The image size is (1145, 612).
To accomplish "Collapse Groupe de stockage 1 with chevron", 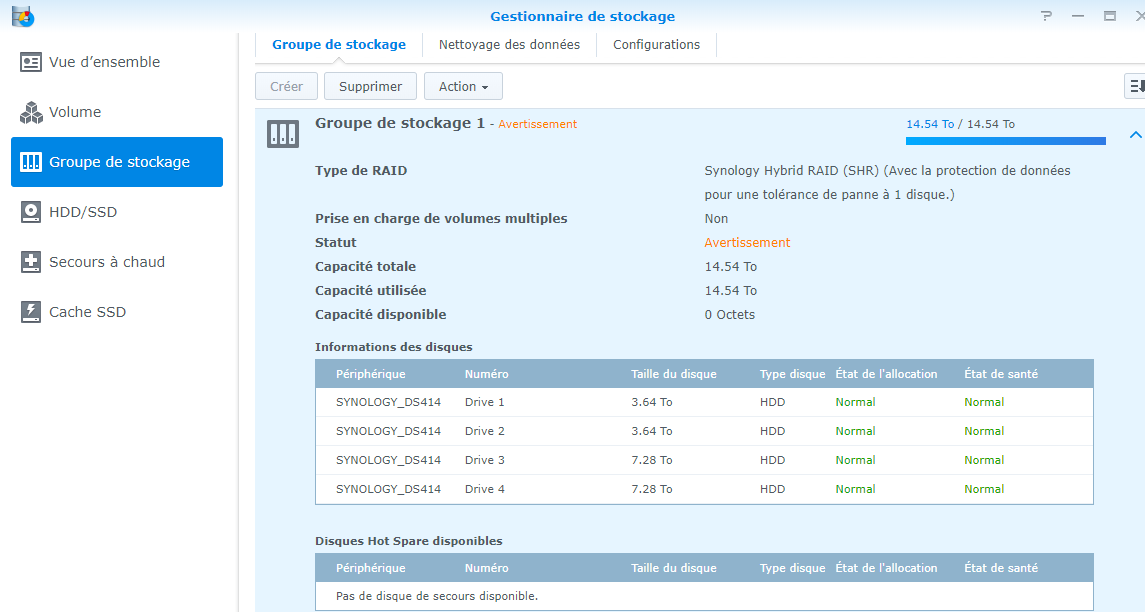I will [1134, 134].
